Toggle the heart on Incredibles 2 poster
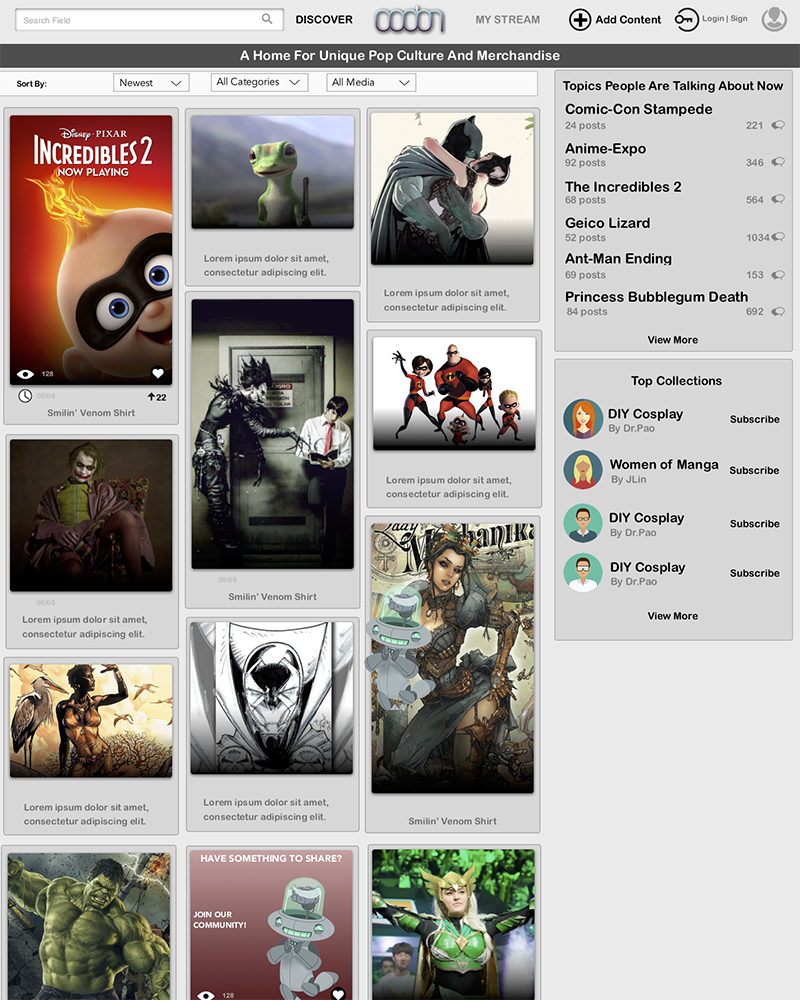Viewport: 800px width, 1000px height. point(158,374)
